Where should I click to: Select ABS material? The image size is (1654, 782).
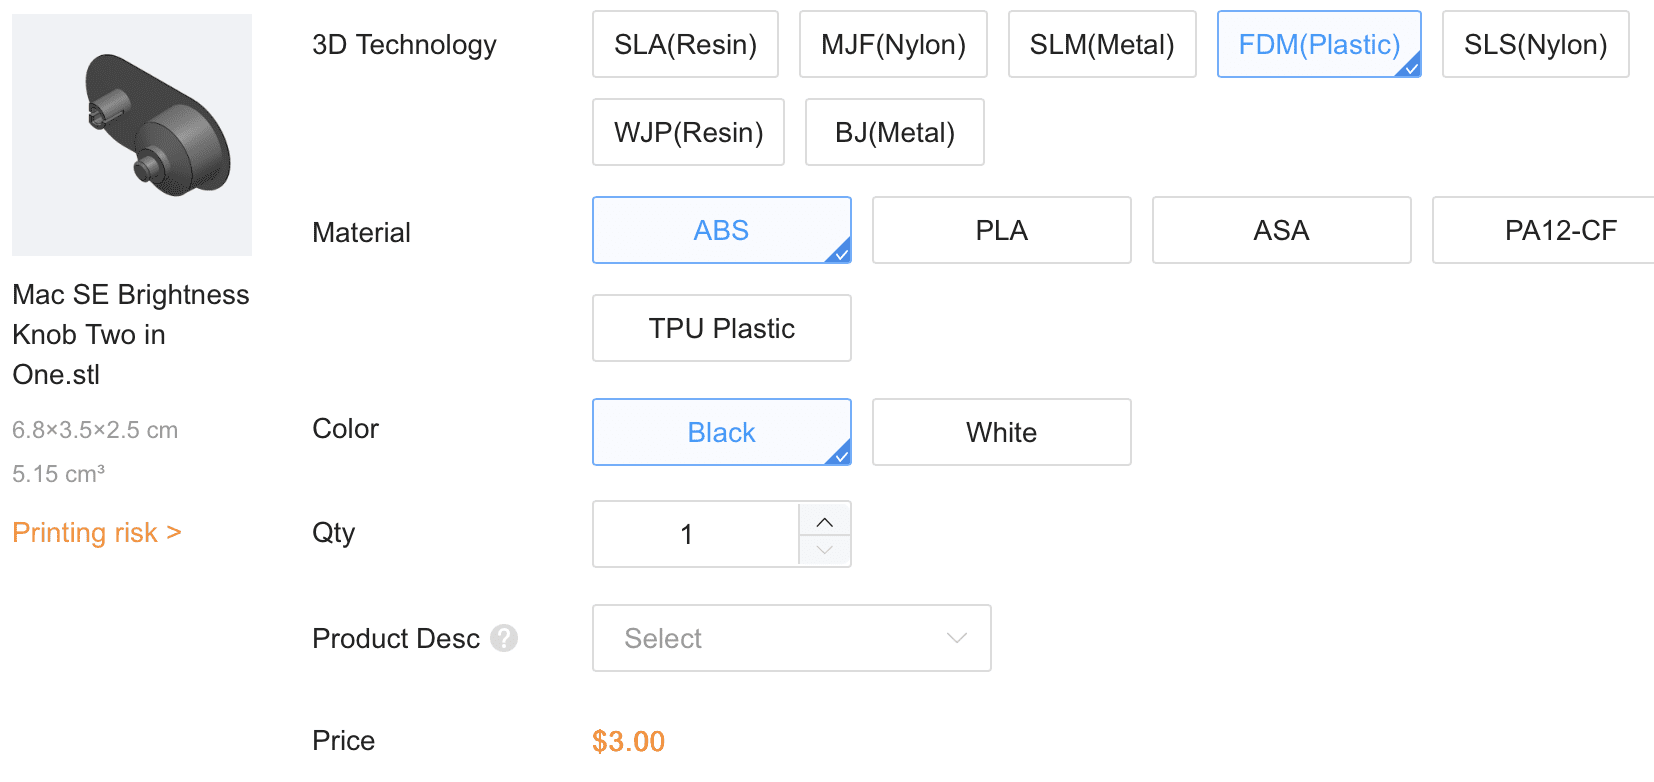721,230
